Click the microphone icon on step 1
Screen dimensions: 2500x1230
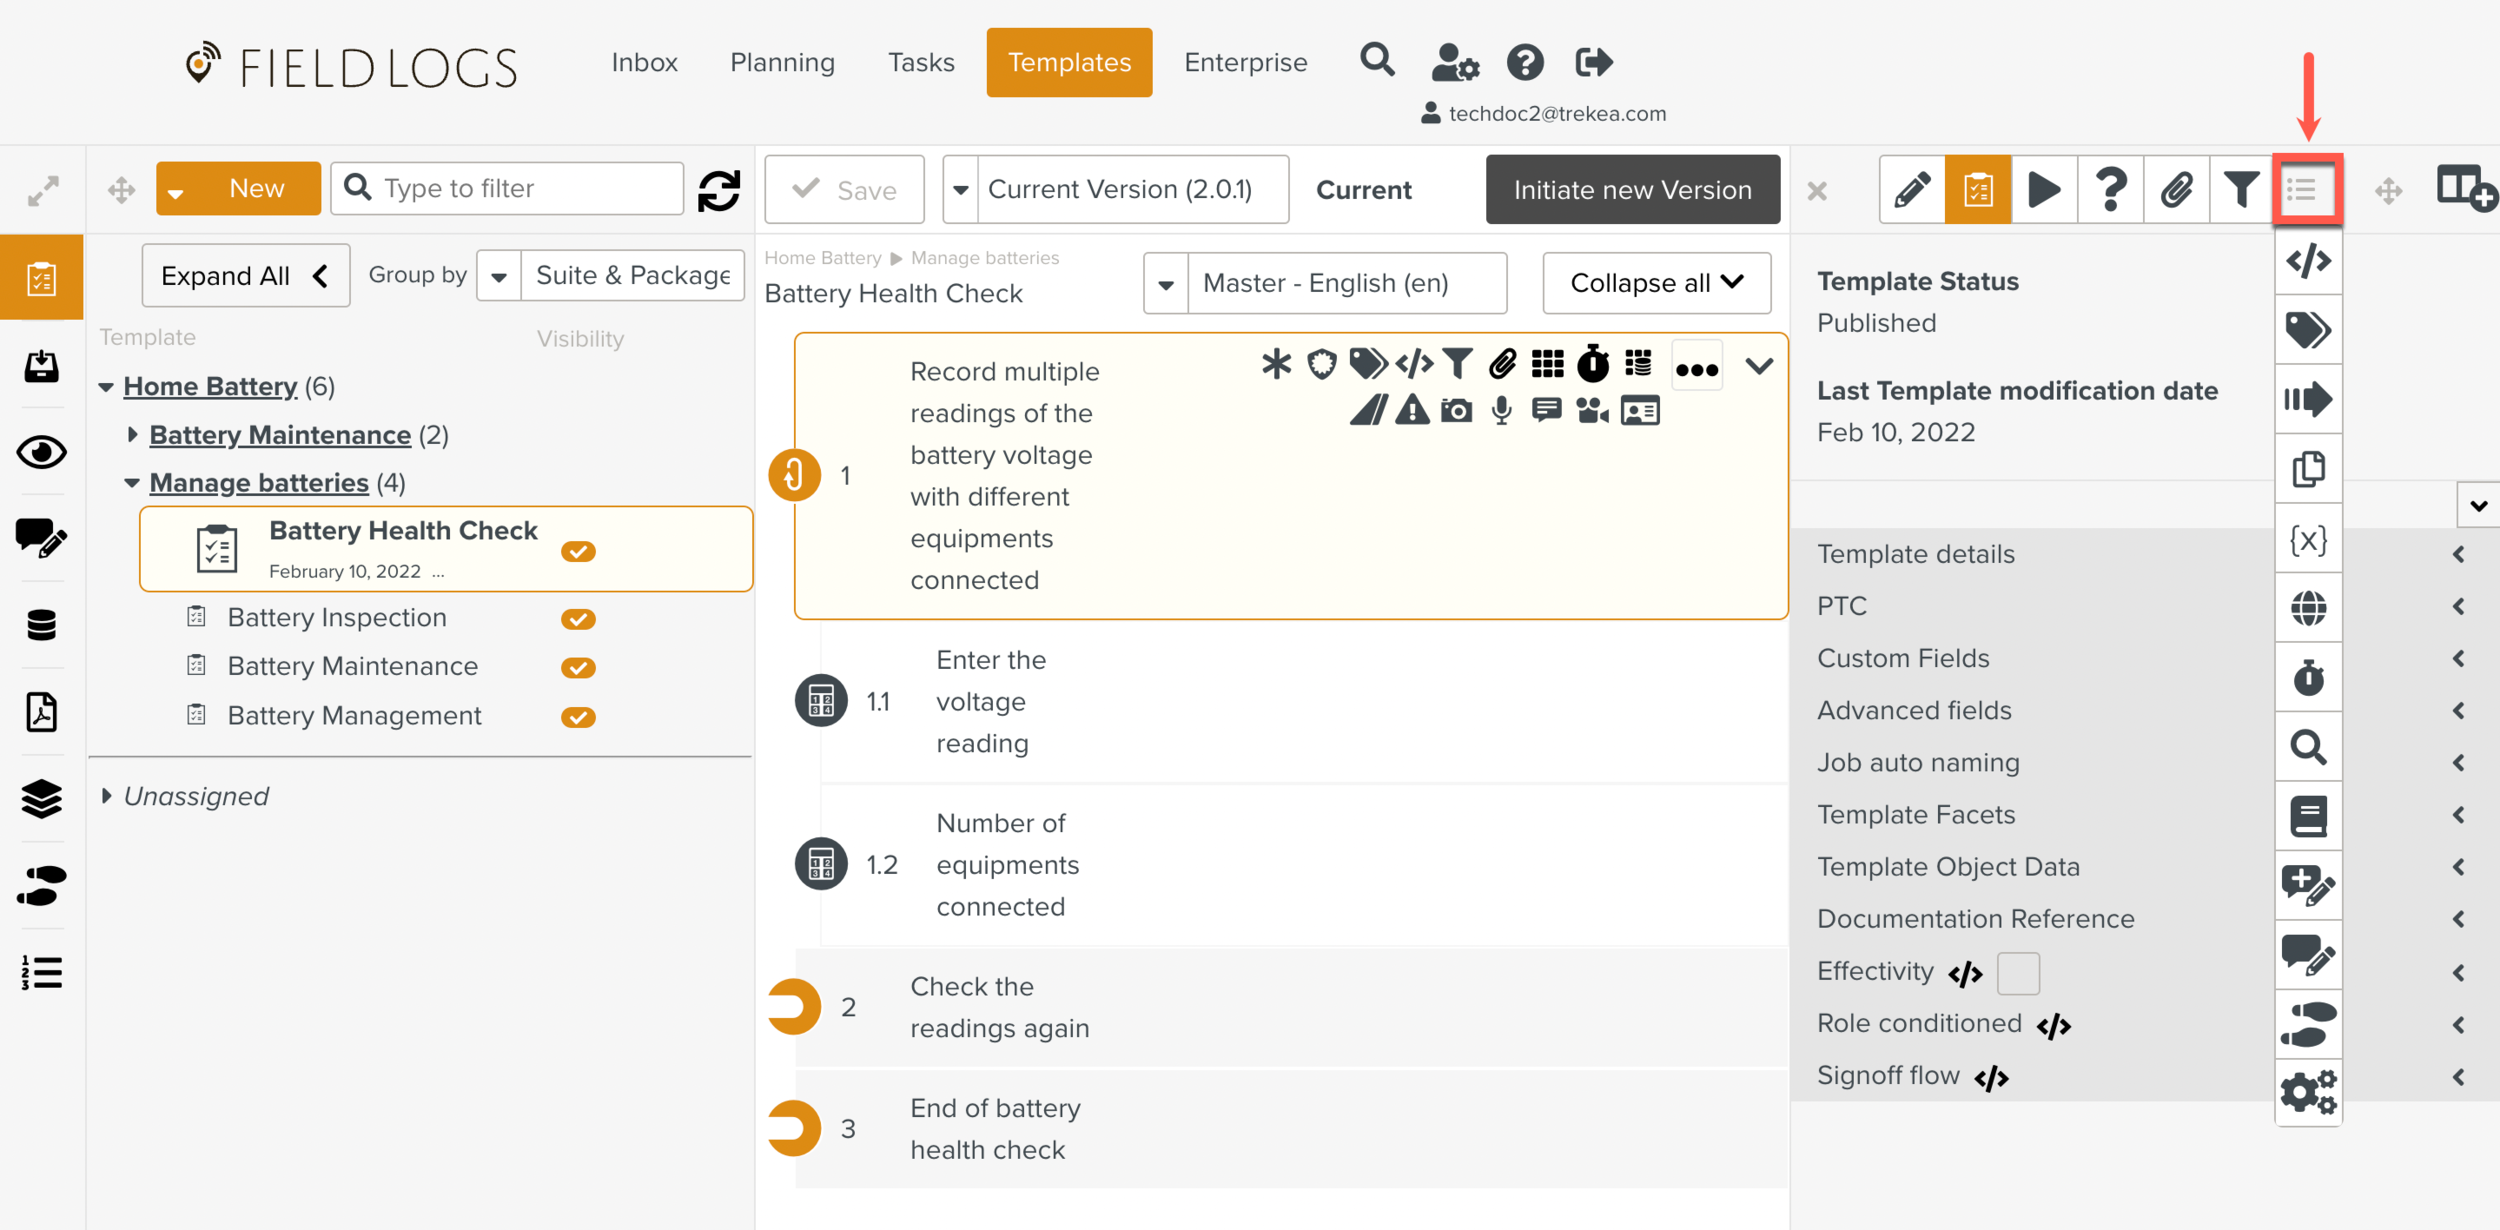pyautogui.click(x=1501, y=410)
